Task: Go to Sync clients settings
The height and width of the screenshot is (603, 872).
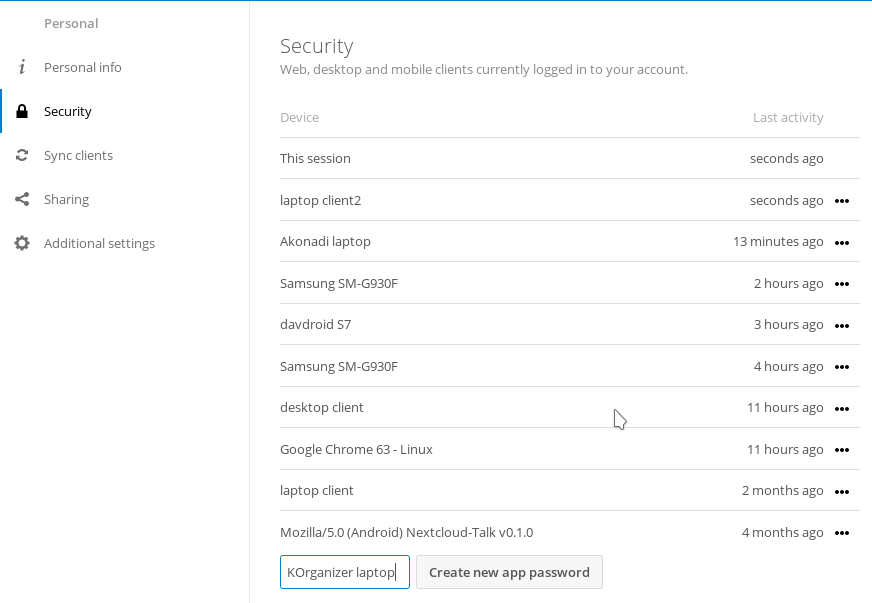Action: (x=78, y=155)
